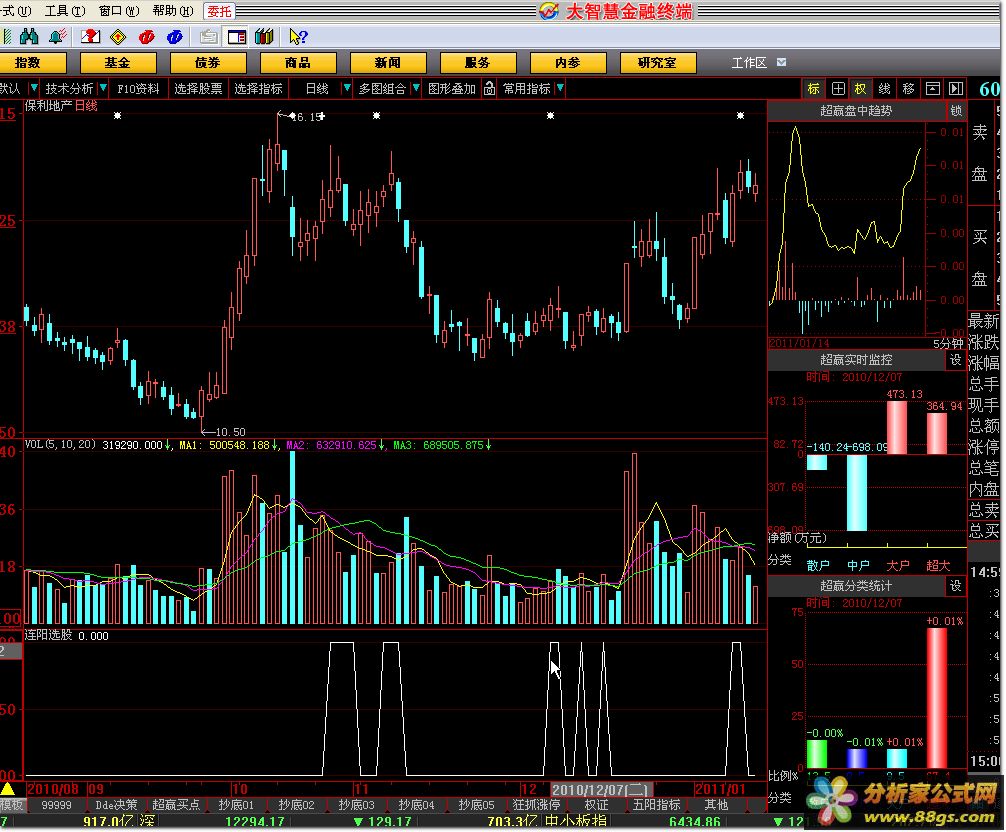Click the 10.50 low price label

(x=230, y=432)
